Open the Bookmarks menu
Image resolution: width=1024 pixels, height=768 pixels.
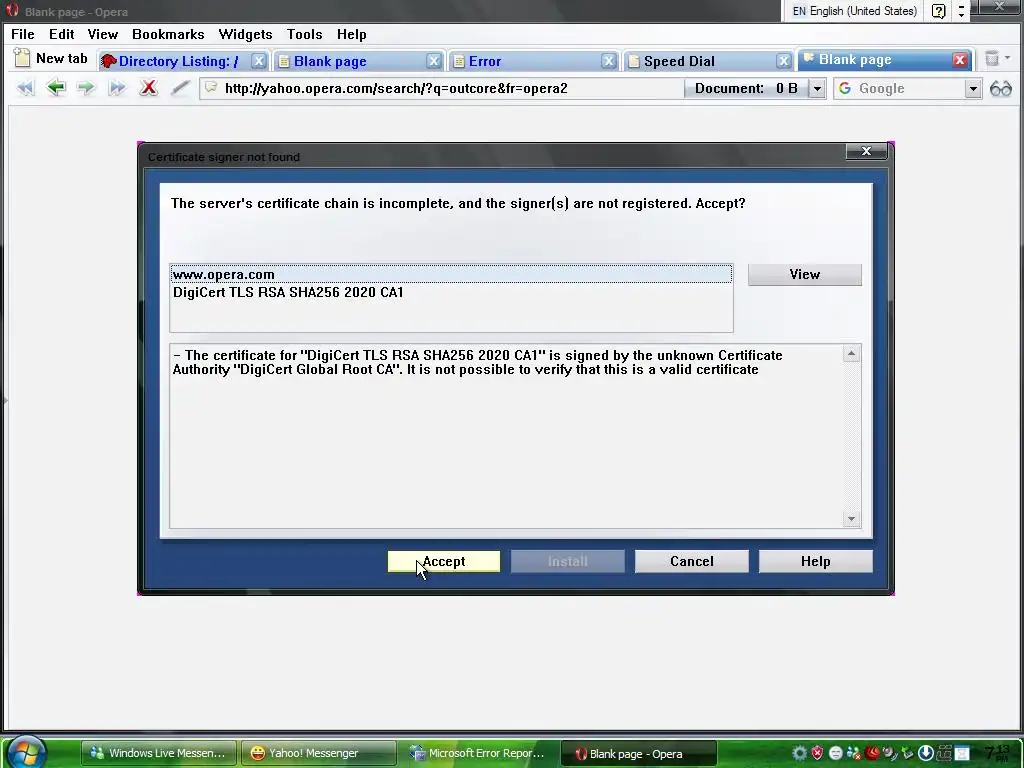168,34
